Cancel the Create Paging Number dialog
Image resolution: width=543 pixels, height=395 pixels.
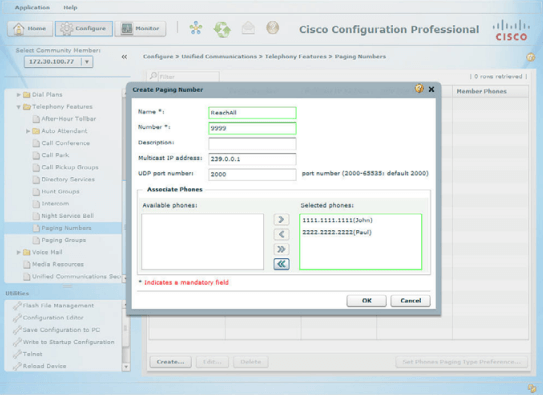click(x=410, y=300)
